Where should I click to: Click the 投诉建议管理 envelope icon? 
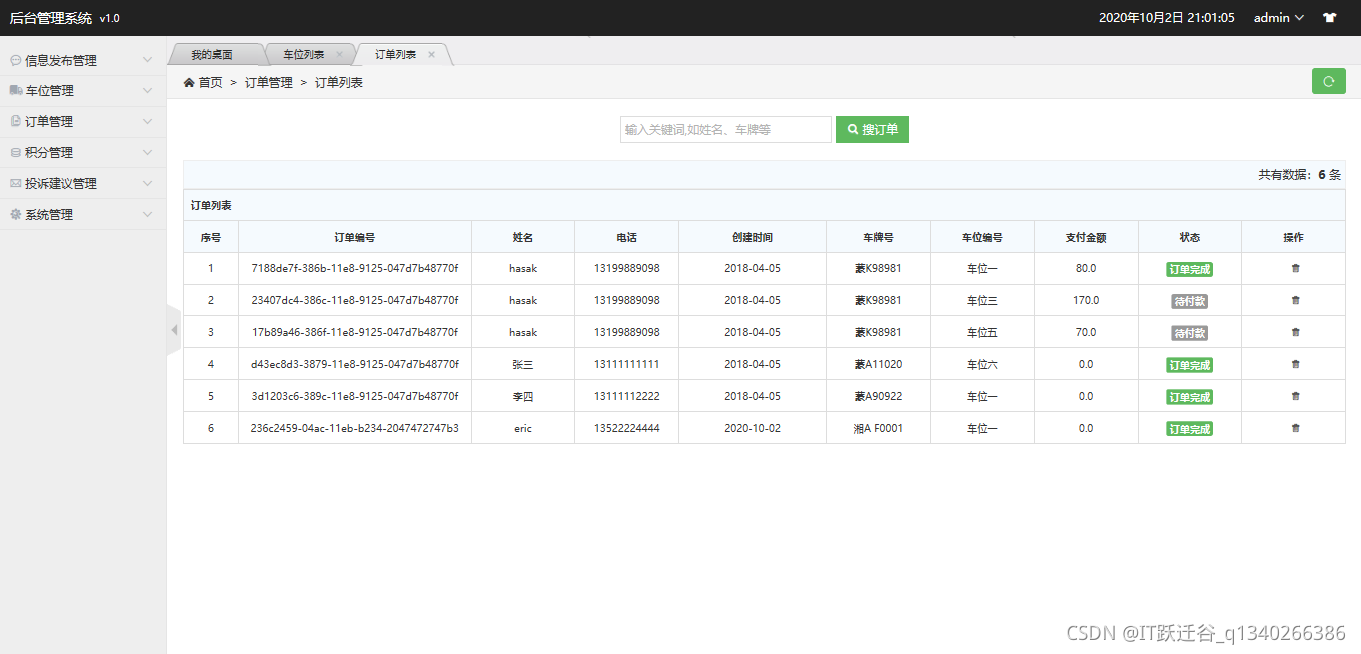coord(15,183)
